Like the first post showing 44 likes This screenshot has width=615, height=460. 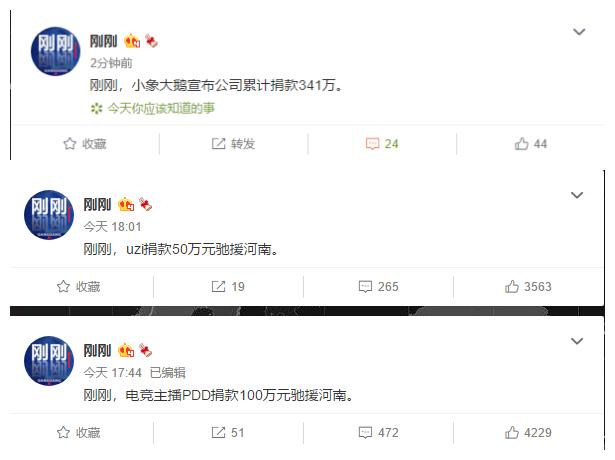click(x=531, y=144)
